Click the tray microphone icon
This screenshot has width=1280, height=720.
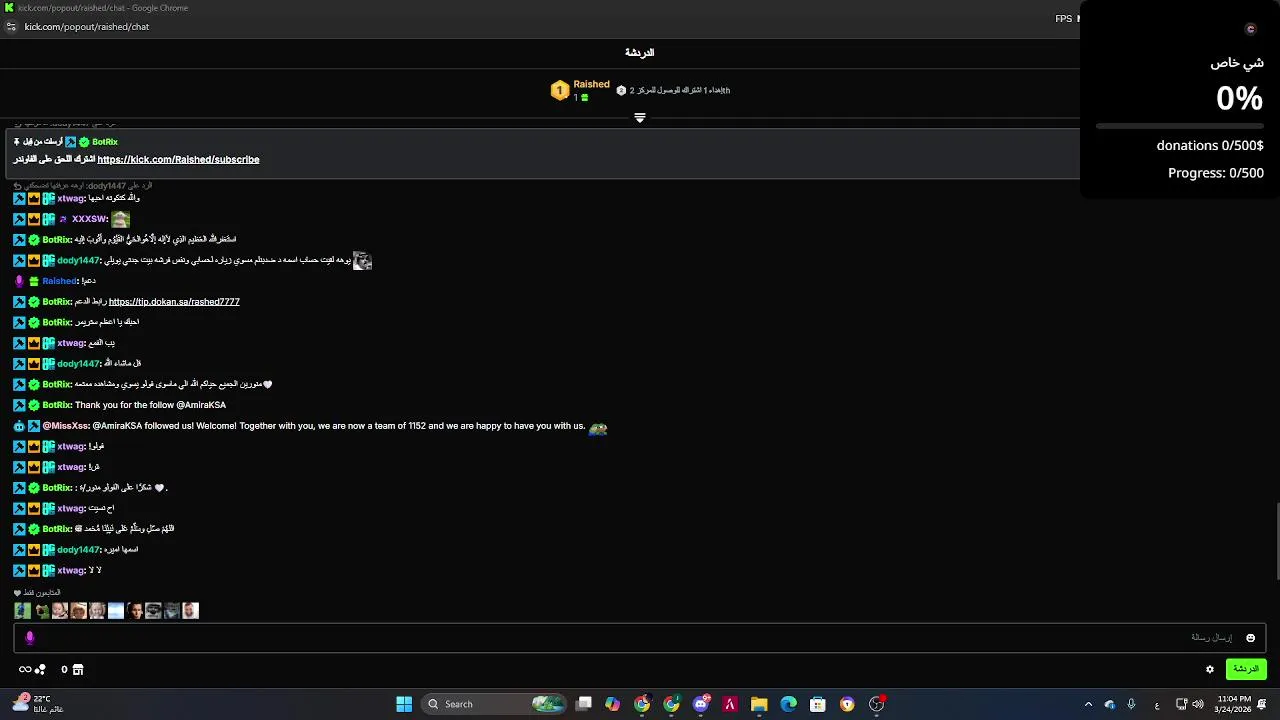point(1131,704)
